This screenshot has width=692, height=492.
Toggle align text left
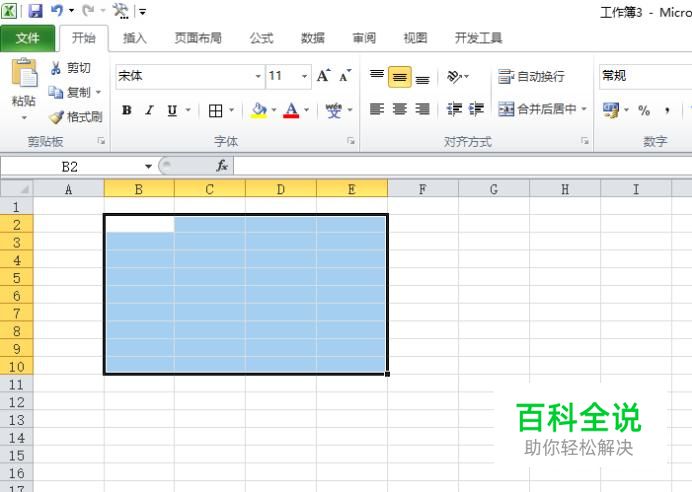pyautogui.click(x=376, y=109)
